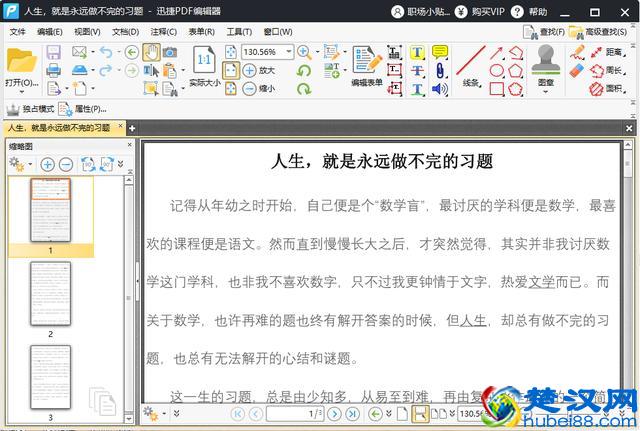Add a new document tab with plus
Image resolution: width=640 pixels, height=431 pixels.
tap(132, 129)
